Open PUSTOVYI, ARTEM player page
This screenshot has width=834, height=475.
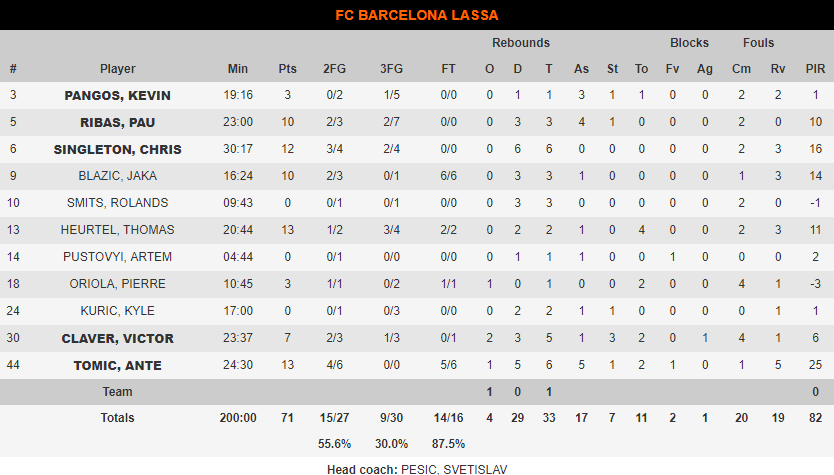point(118,257)
